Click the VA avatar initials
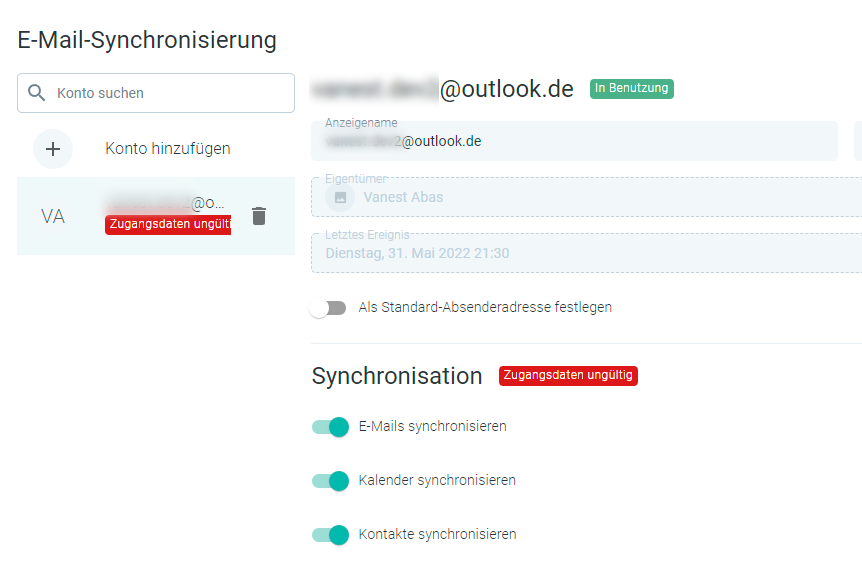The height and width of the screenshot is (568, 862). click(53, 217)
